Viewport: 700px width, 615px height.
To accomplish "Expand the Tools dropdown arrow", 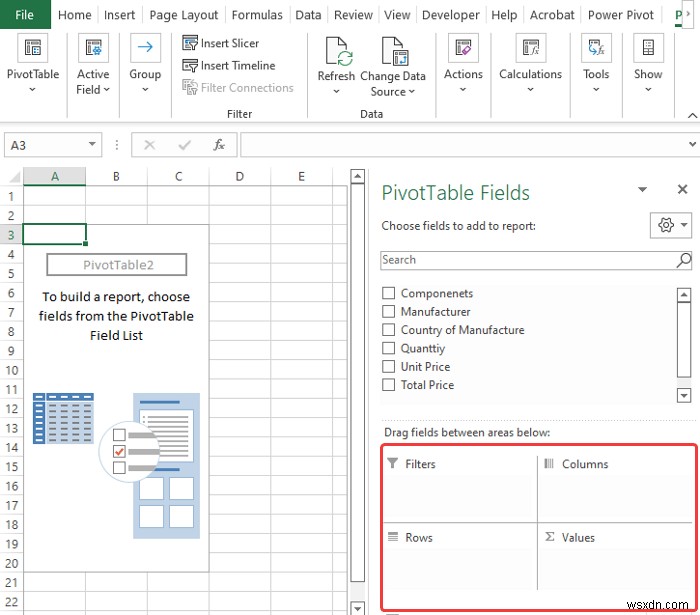I will 596,90.
